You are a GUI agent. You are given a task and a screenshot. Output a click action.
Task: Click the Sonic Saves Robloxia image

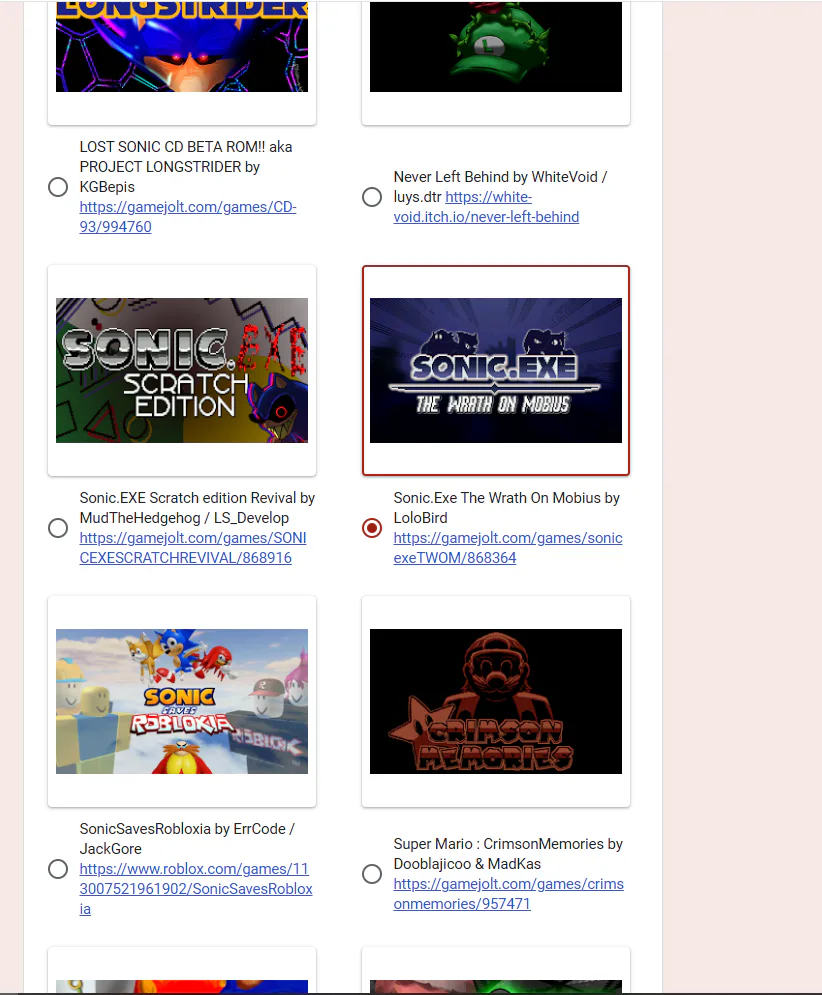182,701
